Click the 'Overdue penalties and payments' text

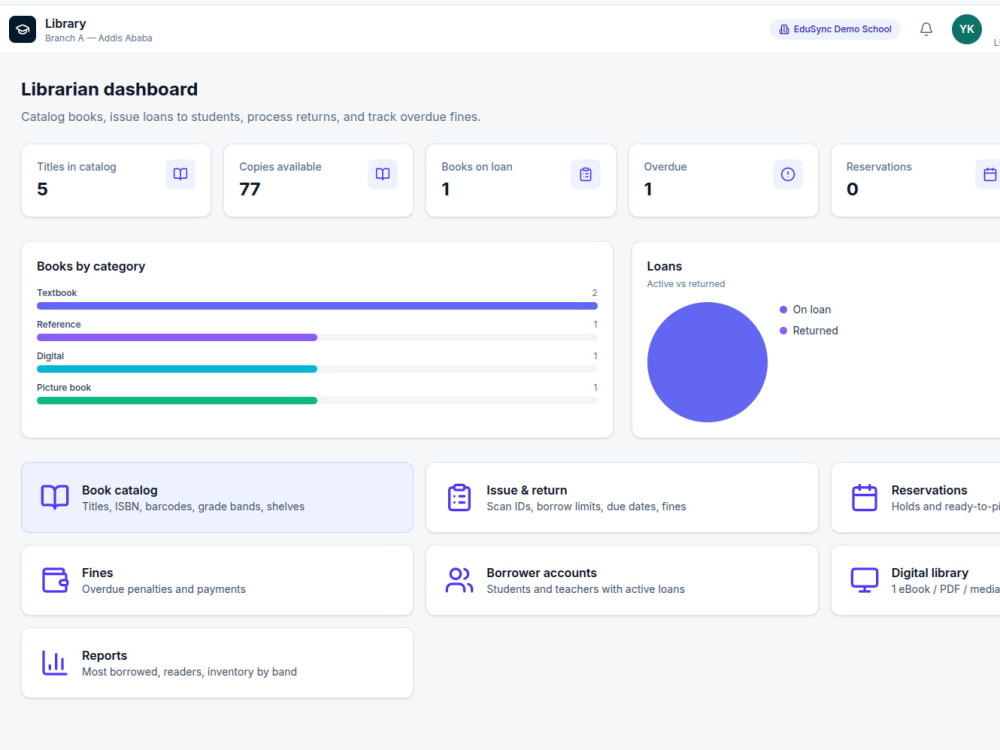[x=163, y=589]
